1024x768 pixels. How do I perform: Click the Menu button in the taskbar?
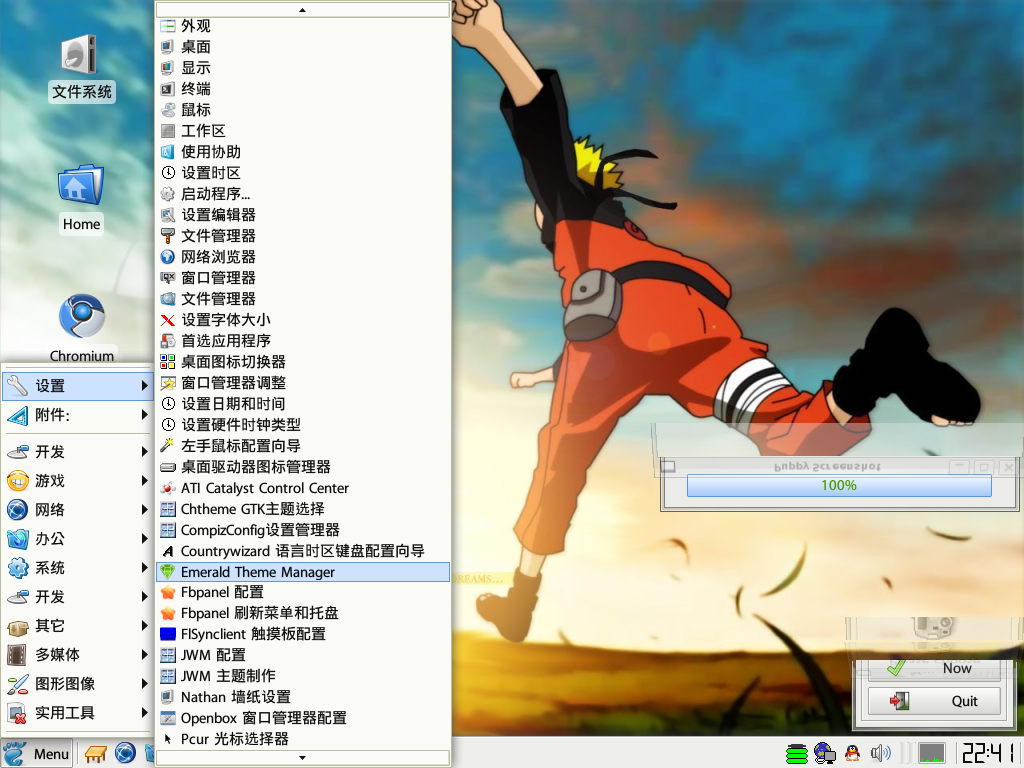pos(37,754)
